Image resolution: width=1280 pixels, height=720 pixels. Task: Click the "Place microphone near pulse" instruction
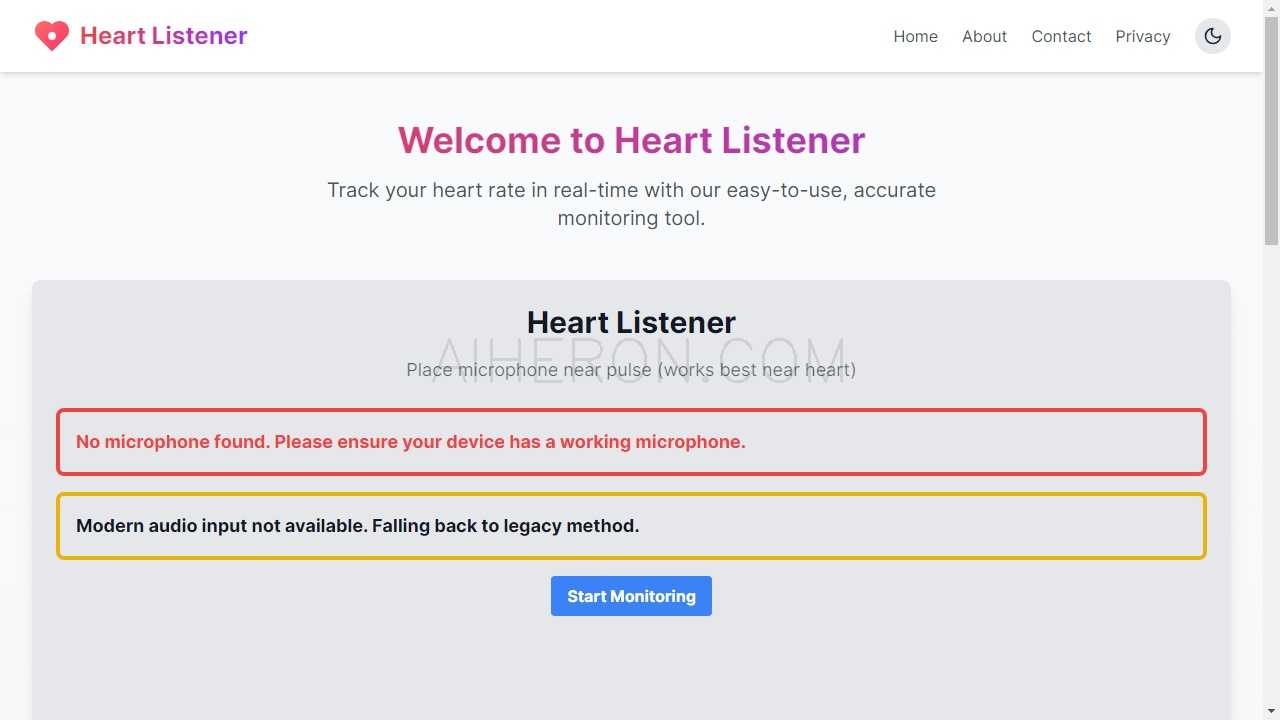click(631, 371)
